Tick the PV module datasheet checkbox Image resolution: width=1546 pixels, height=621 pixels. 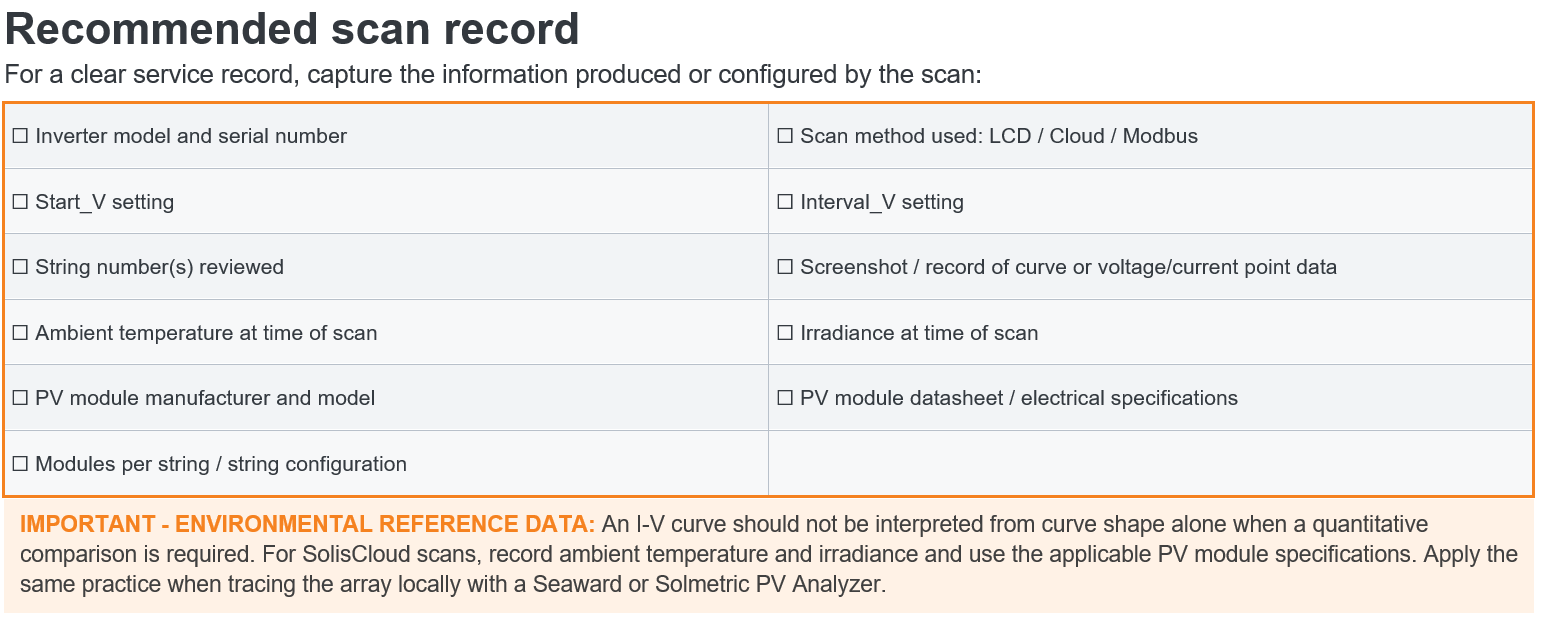pyautogui.click(x=785, y=398)
